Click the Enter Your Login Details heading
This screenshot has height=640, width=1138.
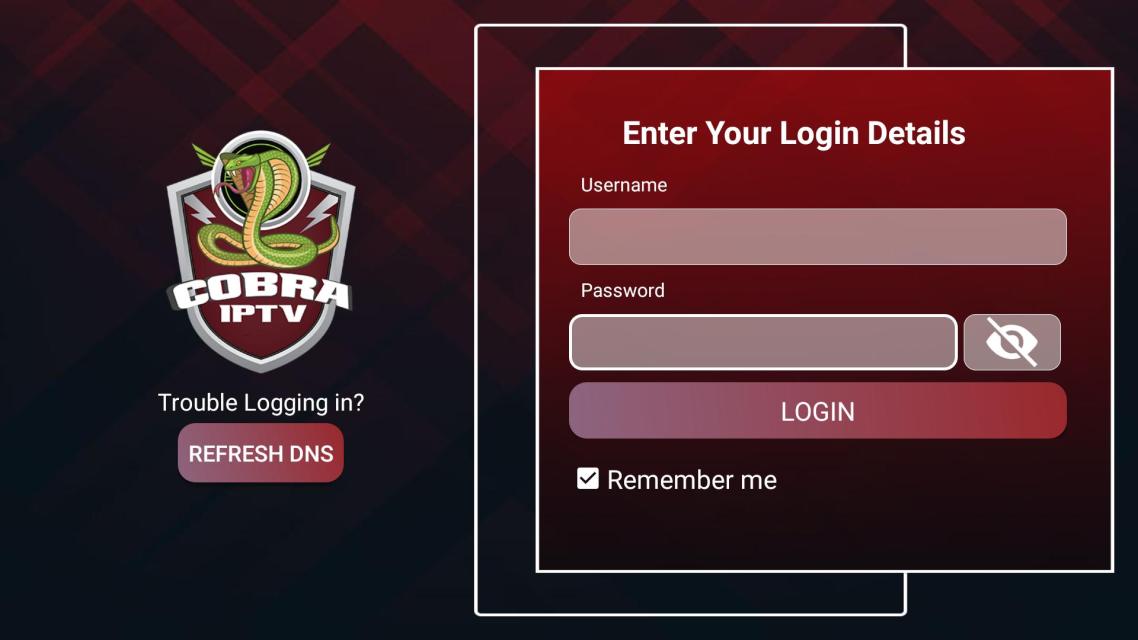coord(794,134)
